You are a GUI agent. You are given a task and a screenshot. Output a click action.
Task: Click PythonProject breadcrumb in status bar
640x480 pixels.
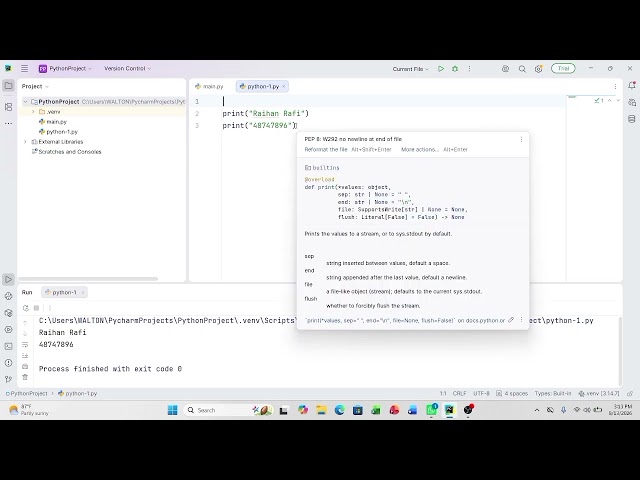[x=27, y=393]
